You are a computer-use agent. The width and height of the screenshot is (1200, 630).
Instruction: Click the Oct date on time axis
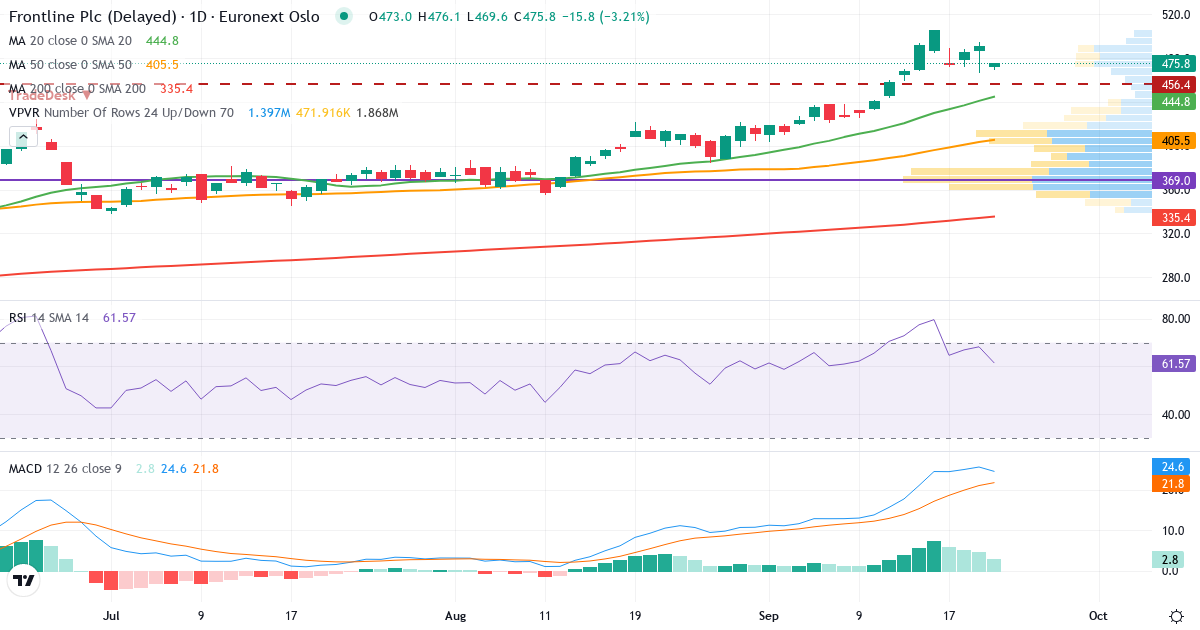click(x=1098, y=616)
